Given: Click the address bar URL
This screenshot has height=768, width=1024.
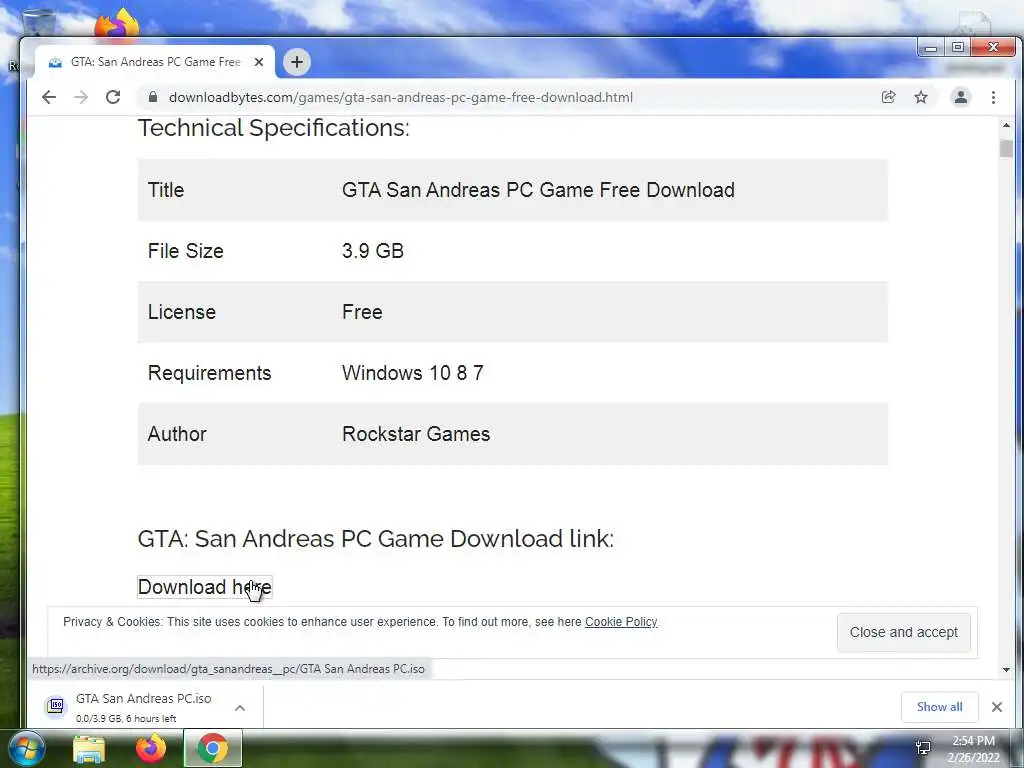Looking at the screenshot, I should tap(400, 97).
